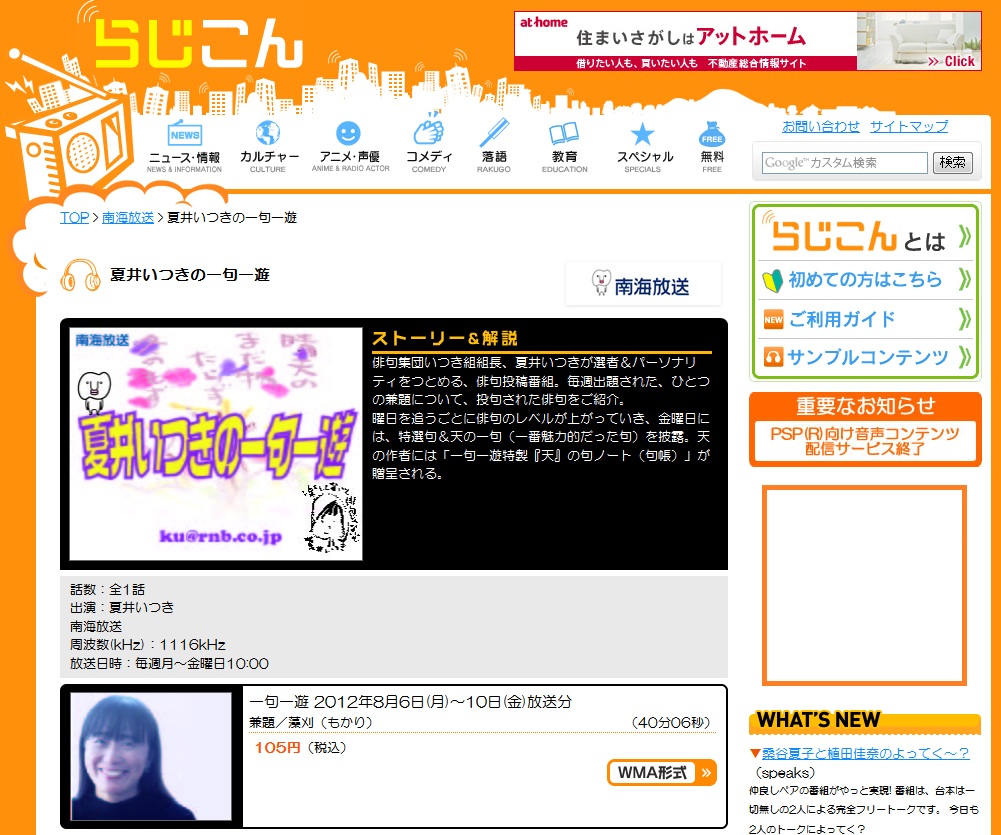Click the chevron beside サンプルコンテンツ
The width and height of the screenshot is (1001, 835).
[x=965, y=357]
